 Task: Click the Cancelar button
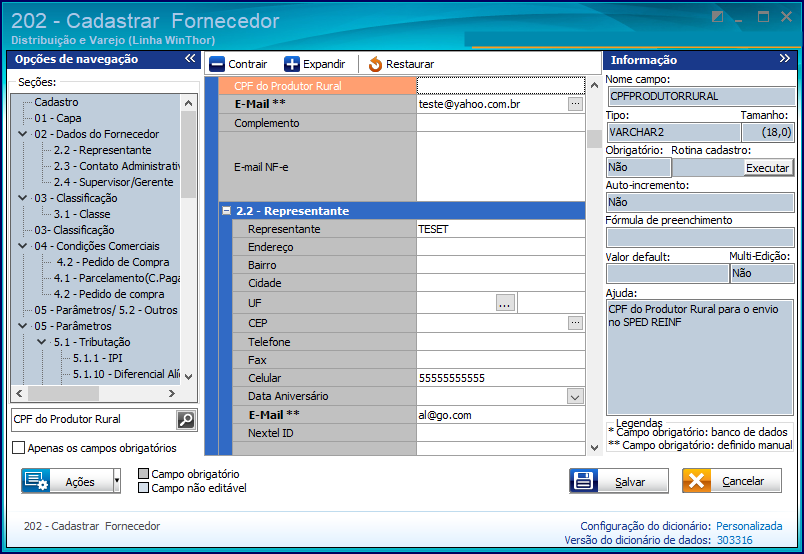tap(732, 481)
